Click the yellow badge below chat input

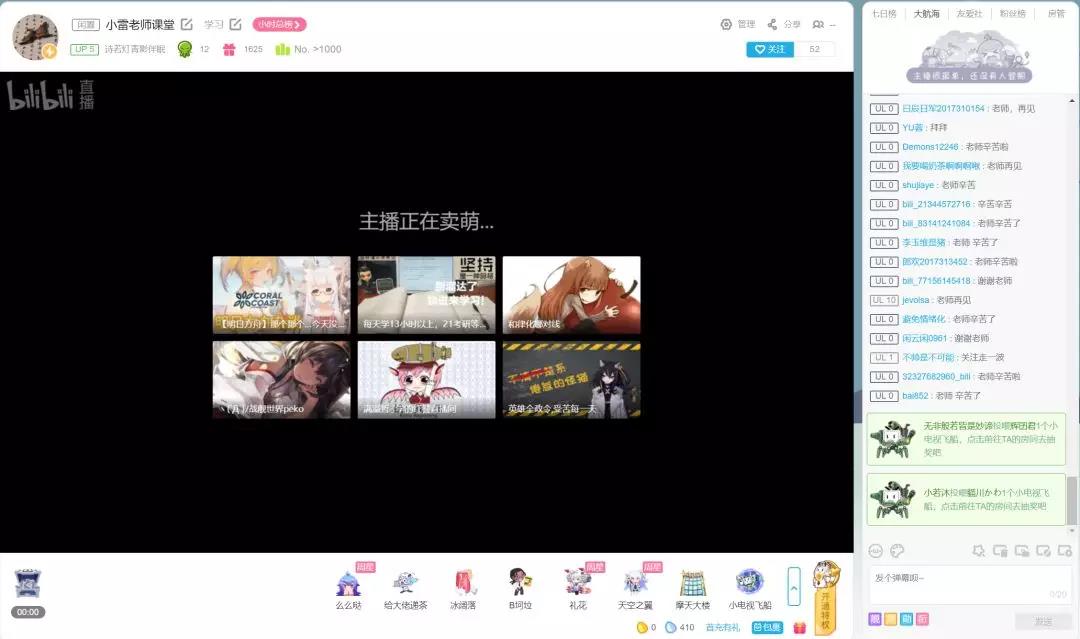(891, 619)
